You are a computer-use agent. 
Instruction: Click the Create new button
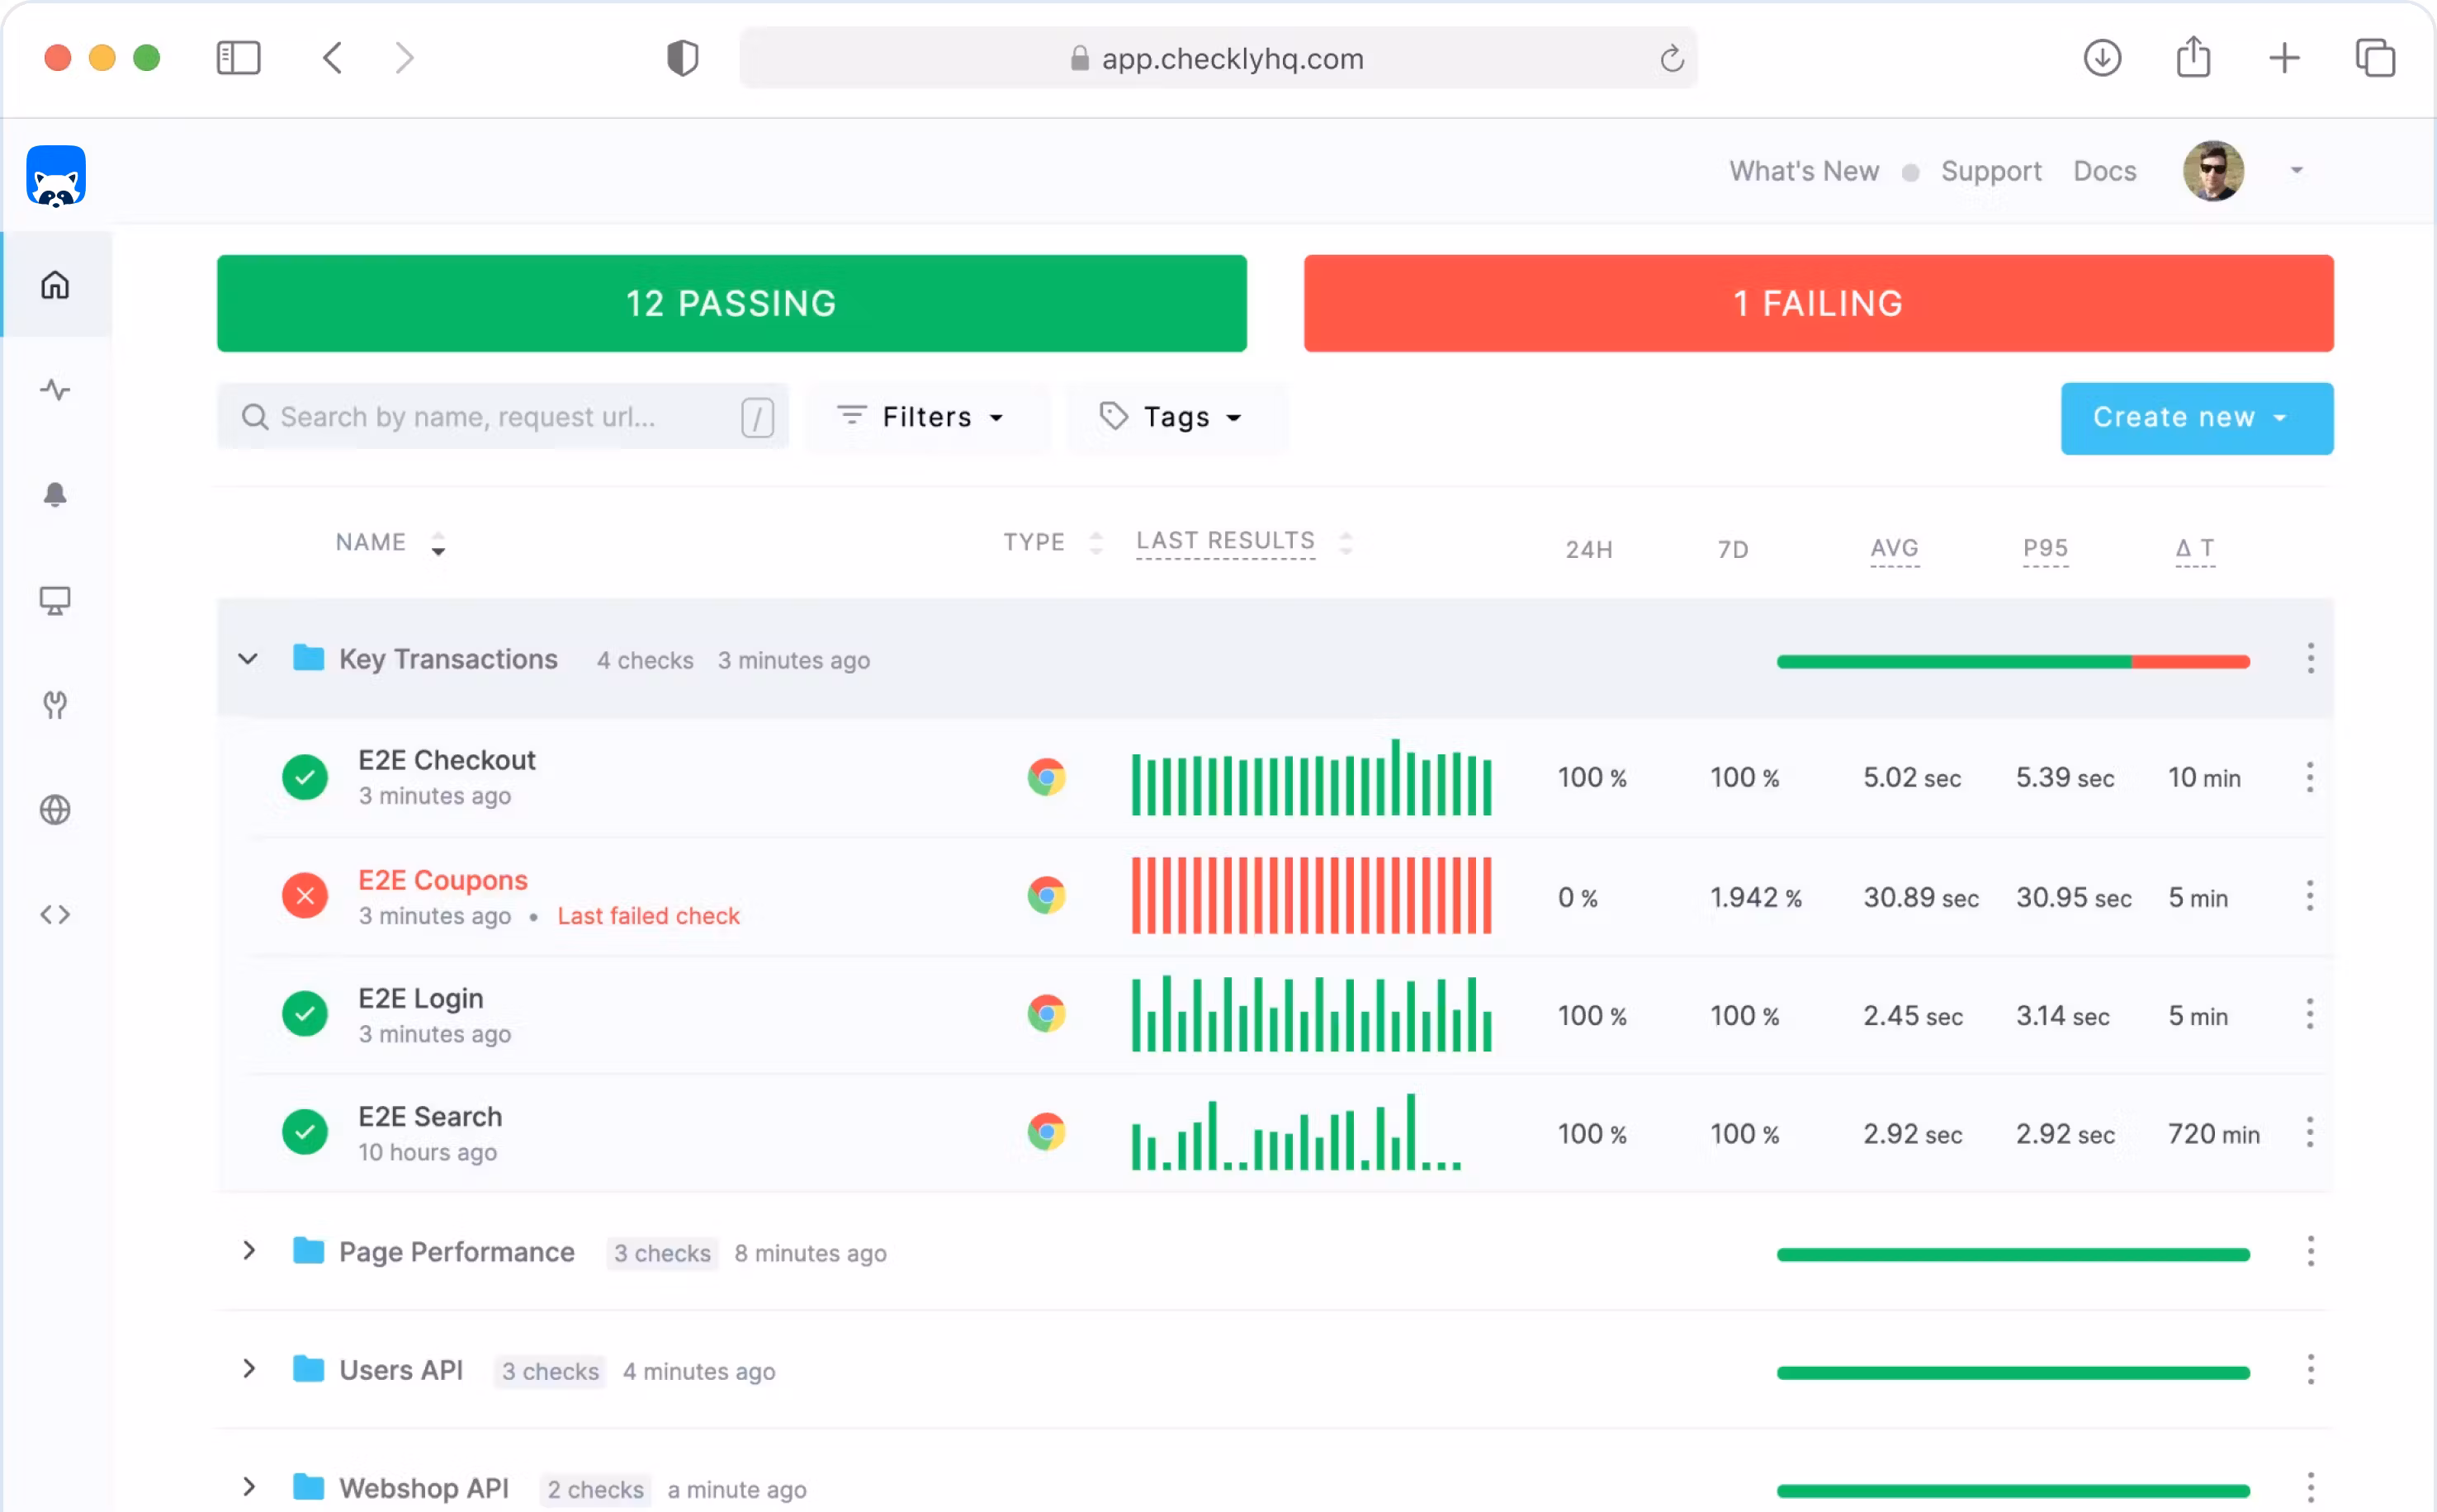pyautogui.click(x=2196, y=418)
